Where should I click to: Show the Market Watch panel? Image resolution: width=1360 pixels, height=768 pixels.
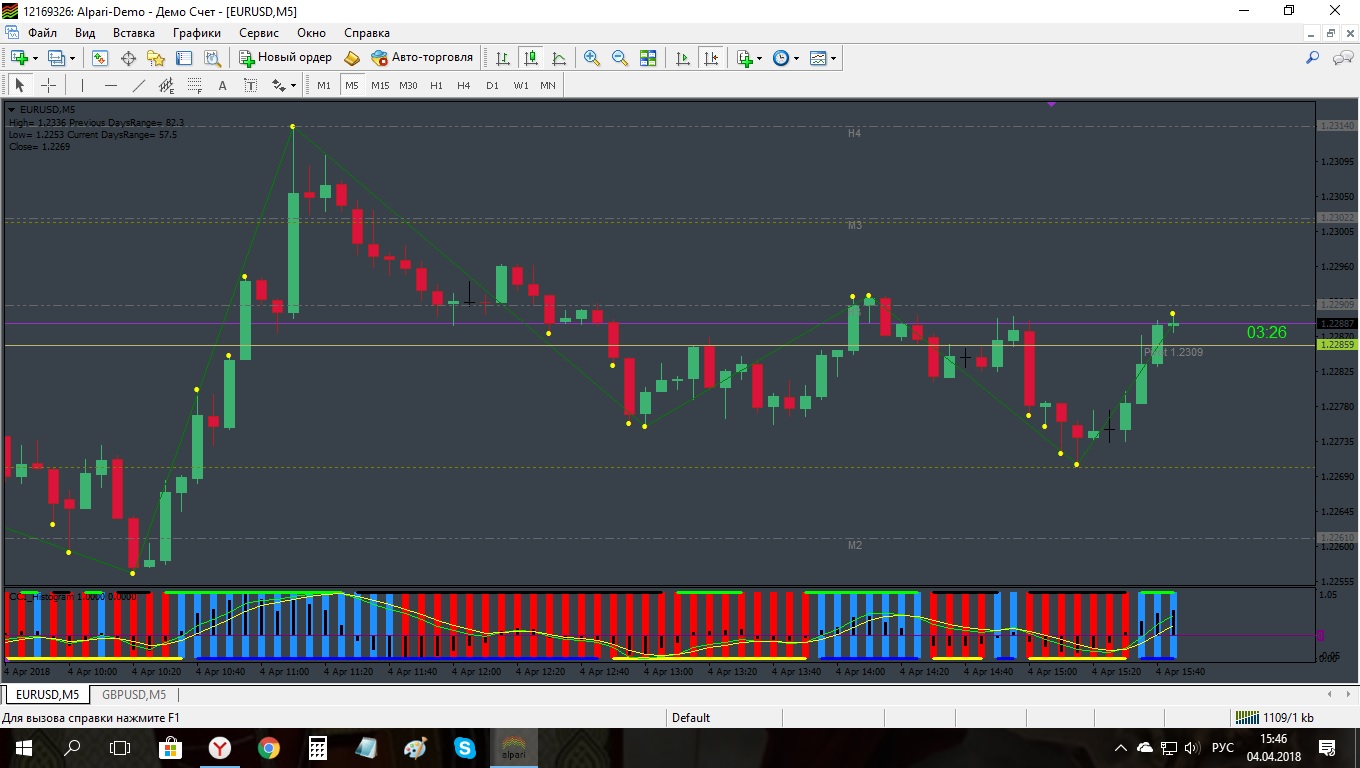click(100, 58)
